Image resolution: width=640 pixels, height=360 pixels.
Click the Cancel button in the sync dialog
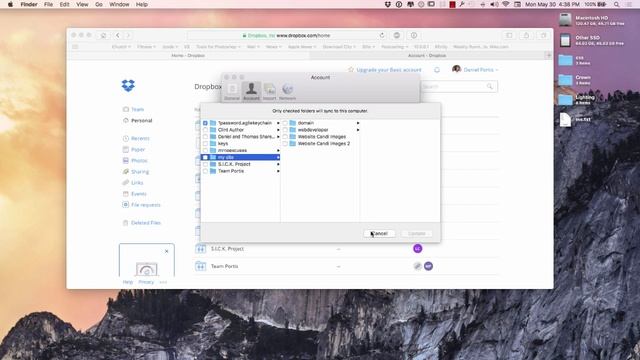coord(379,233)
